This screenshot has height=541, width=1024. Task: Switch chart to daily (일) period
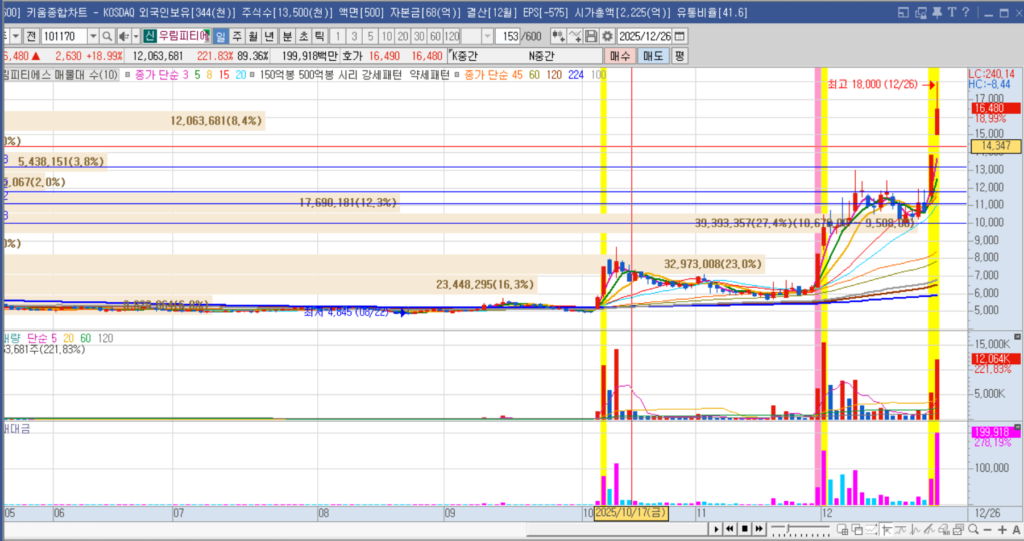tap(221, 36)
